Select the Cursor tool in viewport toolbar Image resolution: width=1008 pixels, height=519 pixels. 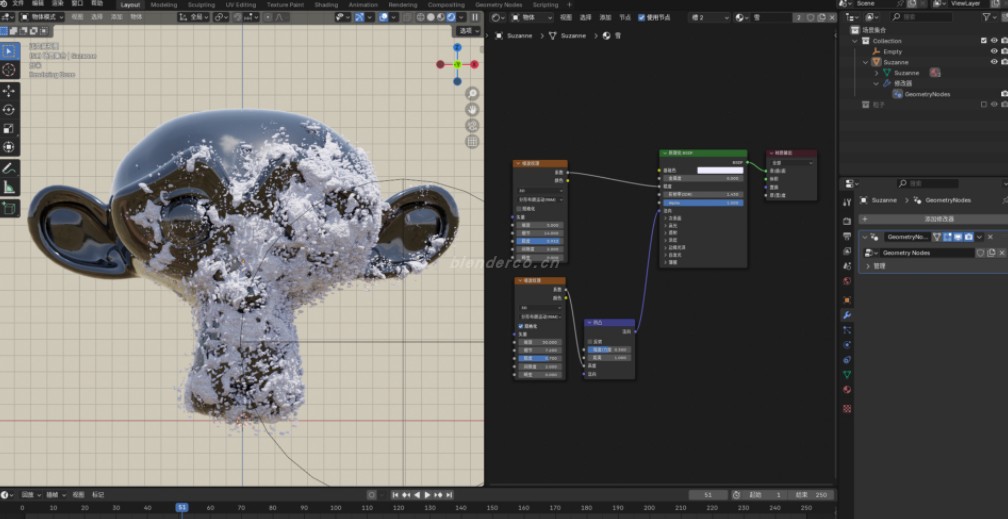click(10, 70)
